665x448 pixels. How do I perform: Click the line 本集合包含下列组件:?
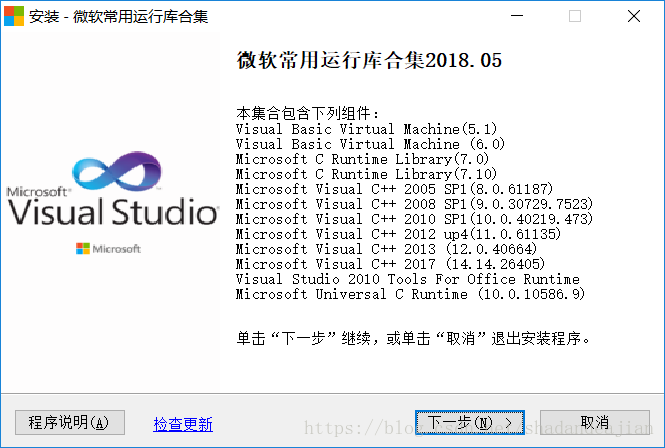tap(307, 113)
